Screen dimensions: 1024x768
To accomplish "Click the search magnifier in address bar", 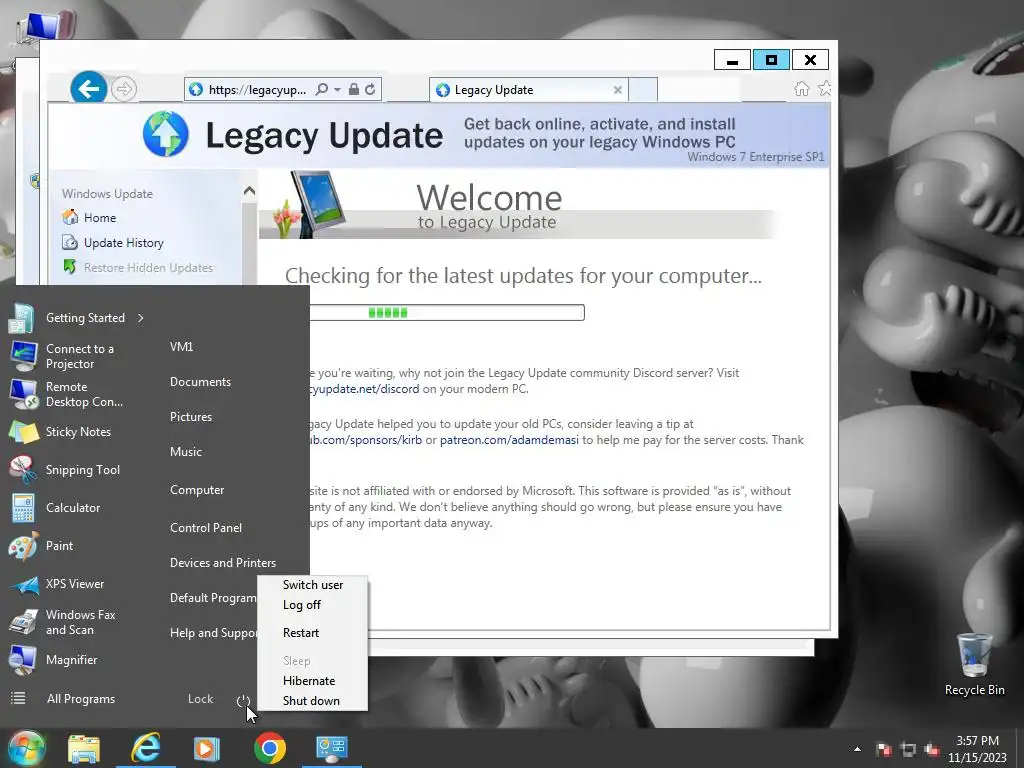I will point(321,89).
